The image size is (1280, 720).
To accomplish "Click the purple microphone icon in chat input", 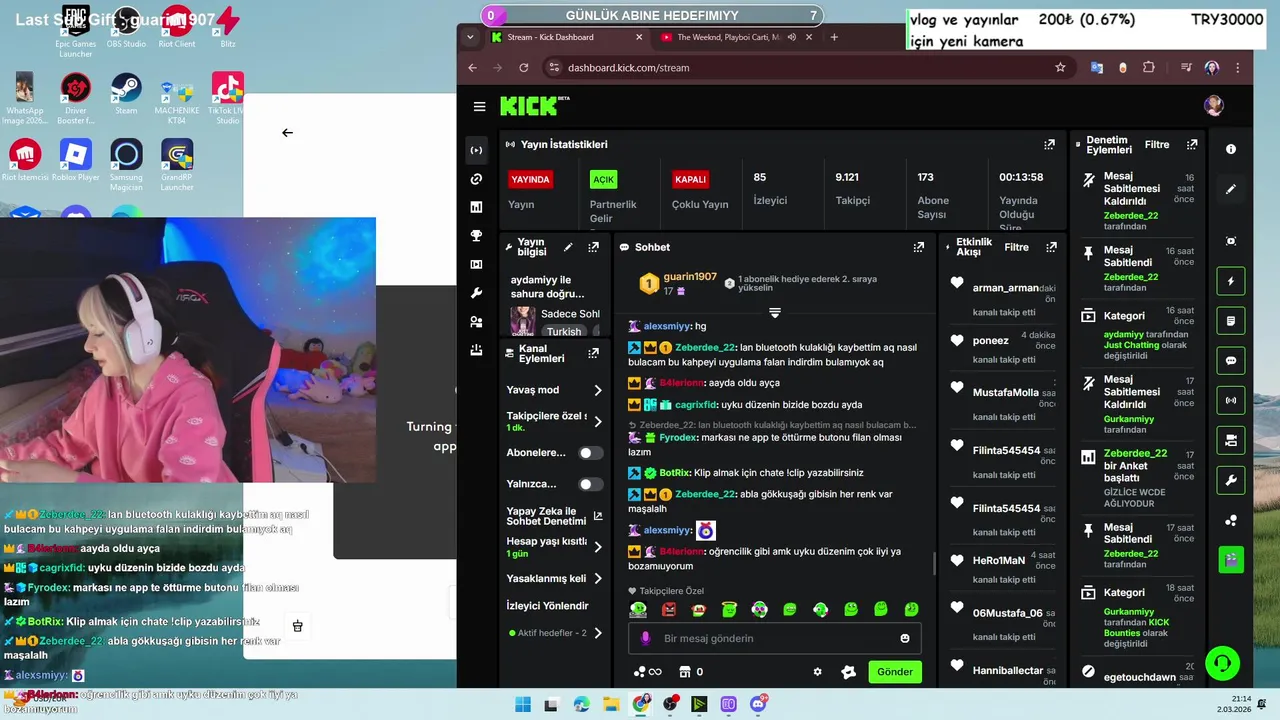I will [x=645, y=638].
